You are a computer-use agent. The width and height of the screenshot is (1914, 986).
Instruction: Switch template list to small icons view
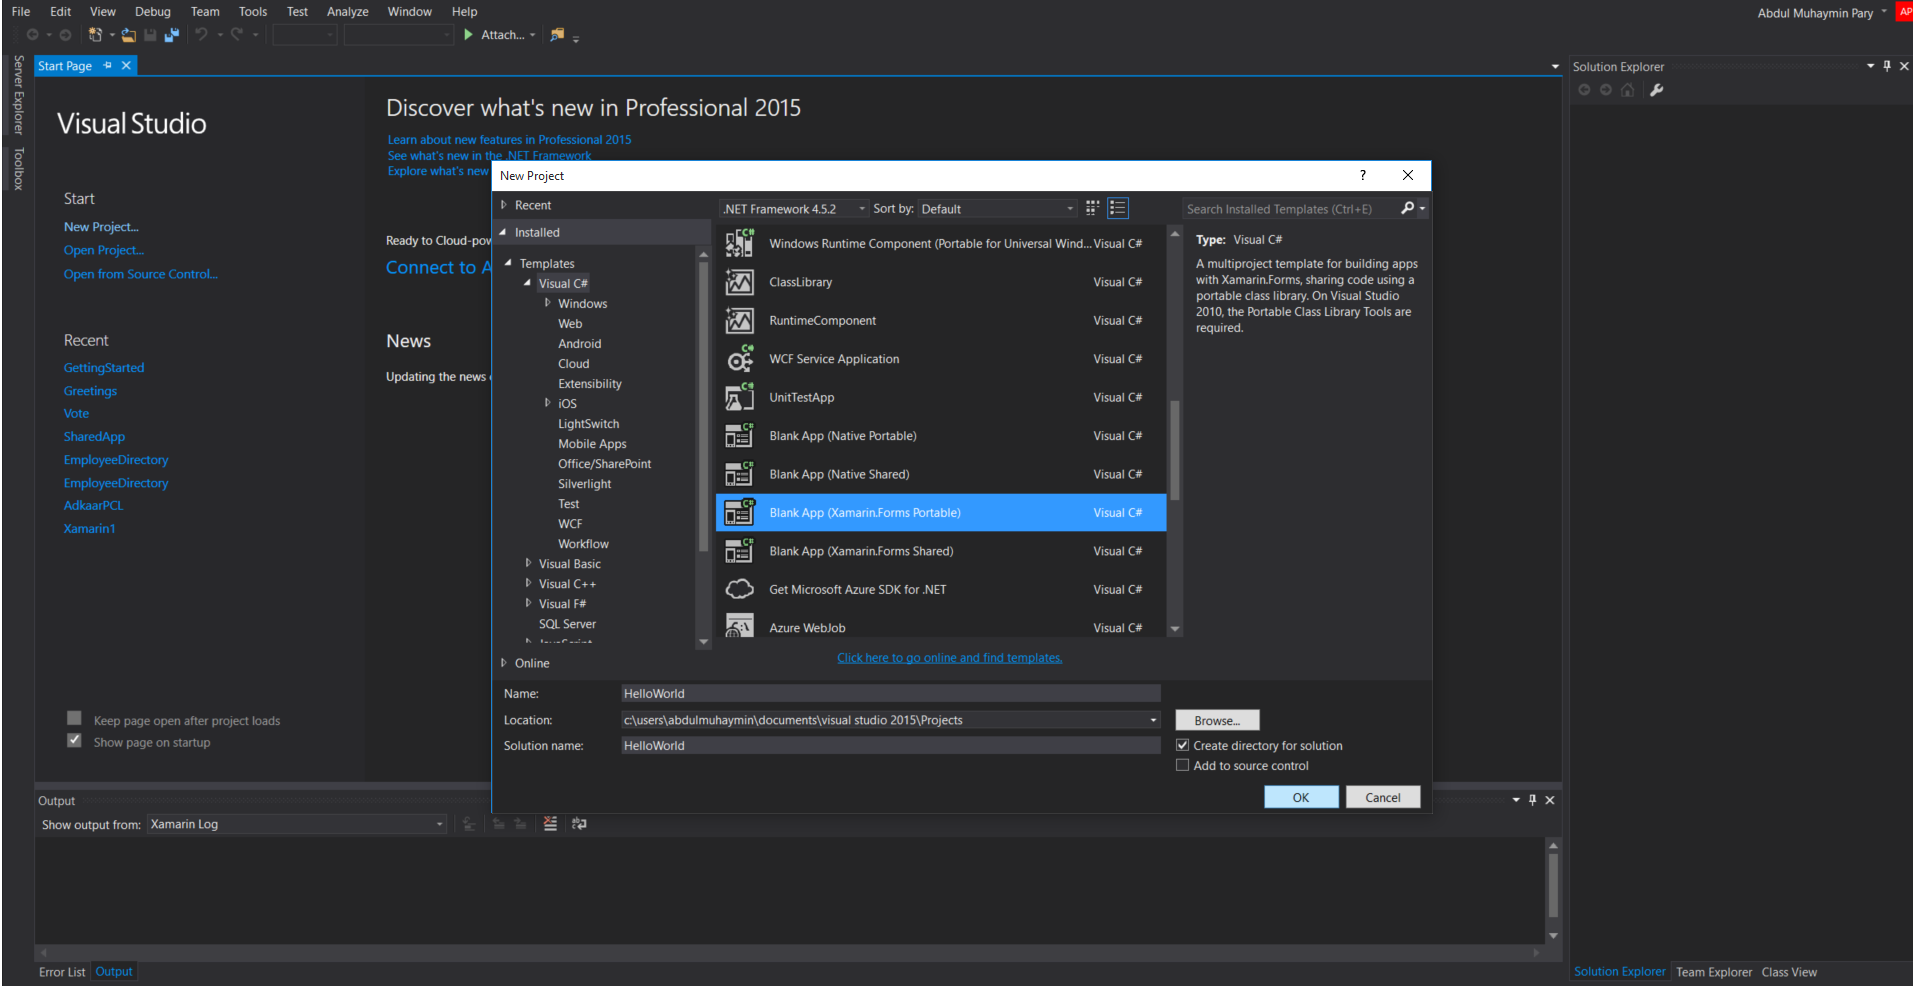pos(1092,208)
